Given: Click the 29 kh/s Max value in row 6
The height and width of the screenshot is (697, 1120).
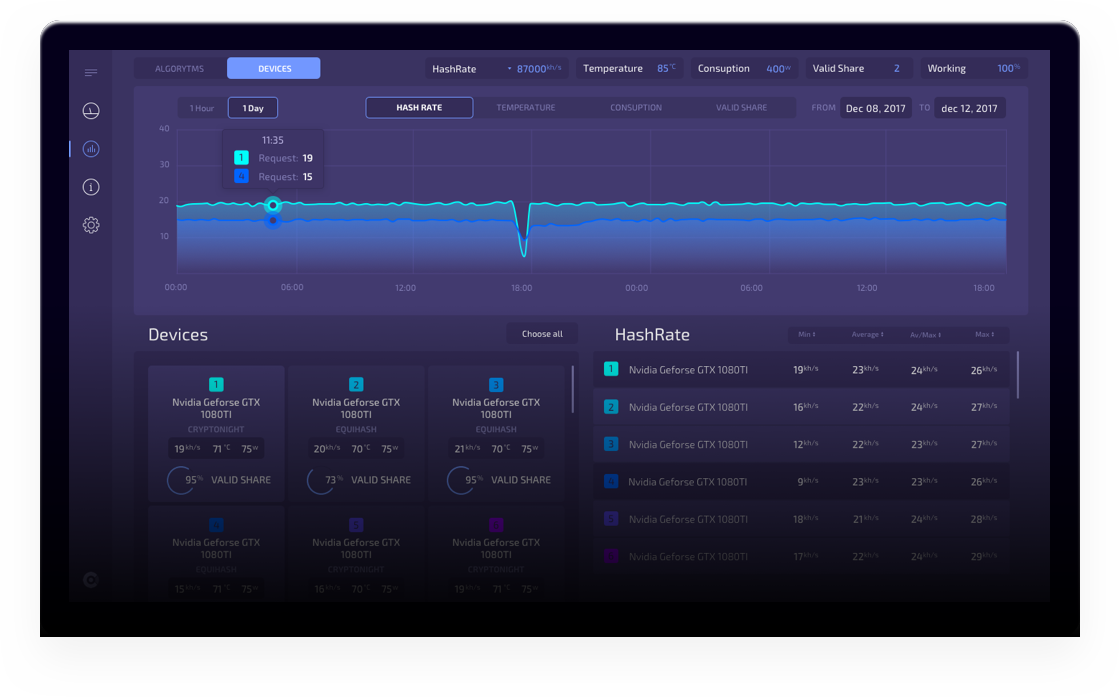Looking at the screenshot, I should click(x=984, y=556).
